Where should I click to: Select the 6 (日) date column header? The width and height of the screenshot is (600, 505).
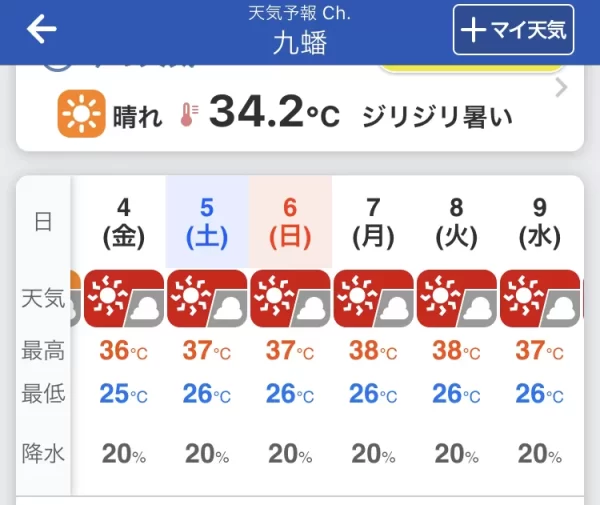tap(290, 222)
